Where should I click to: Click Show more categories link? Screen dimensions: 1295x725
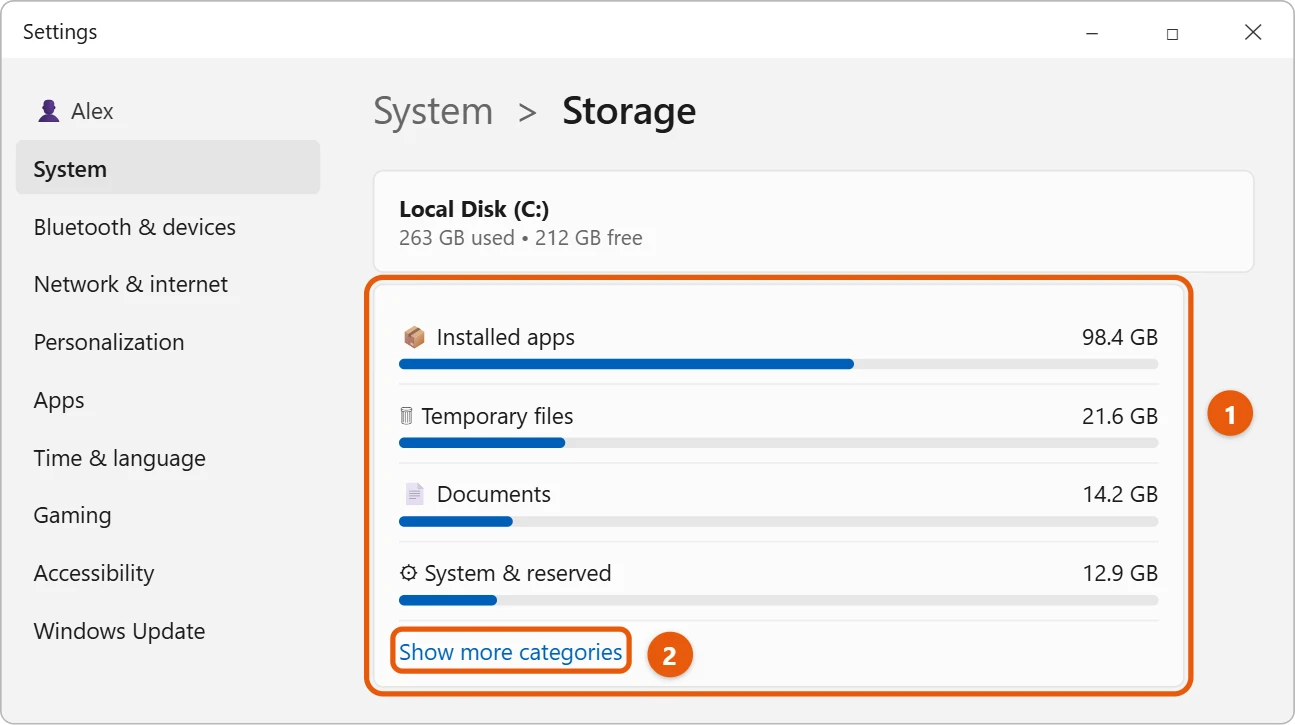(x=510, y=652)
